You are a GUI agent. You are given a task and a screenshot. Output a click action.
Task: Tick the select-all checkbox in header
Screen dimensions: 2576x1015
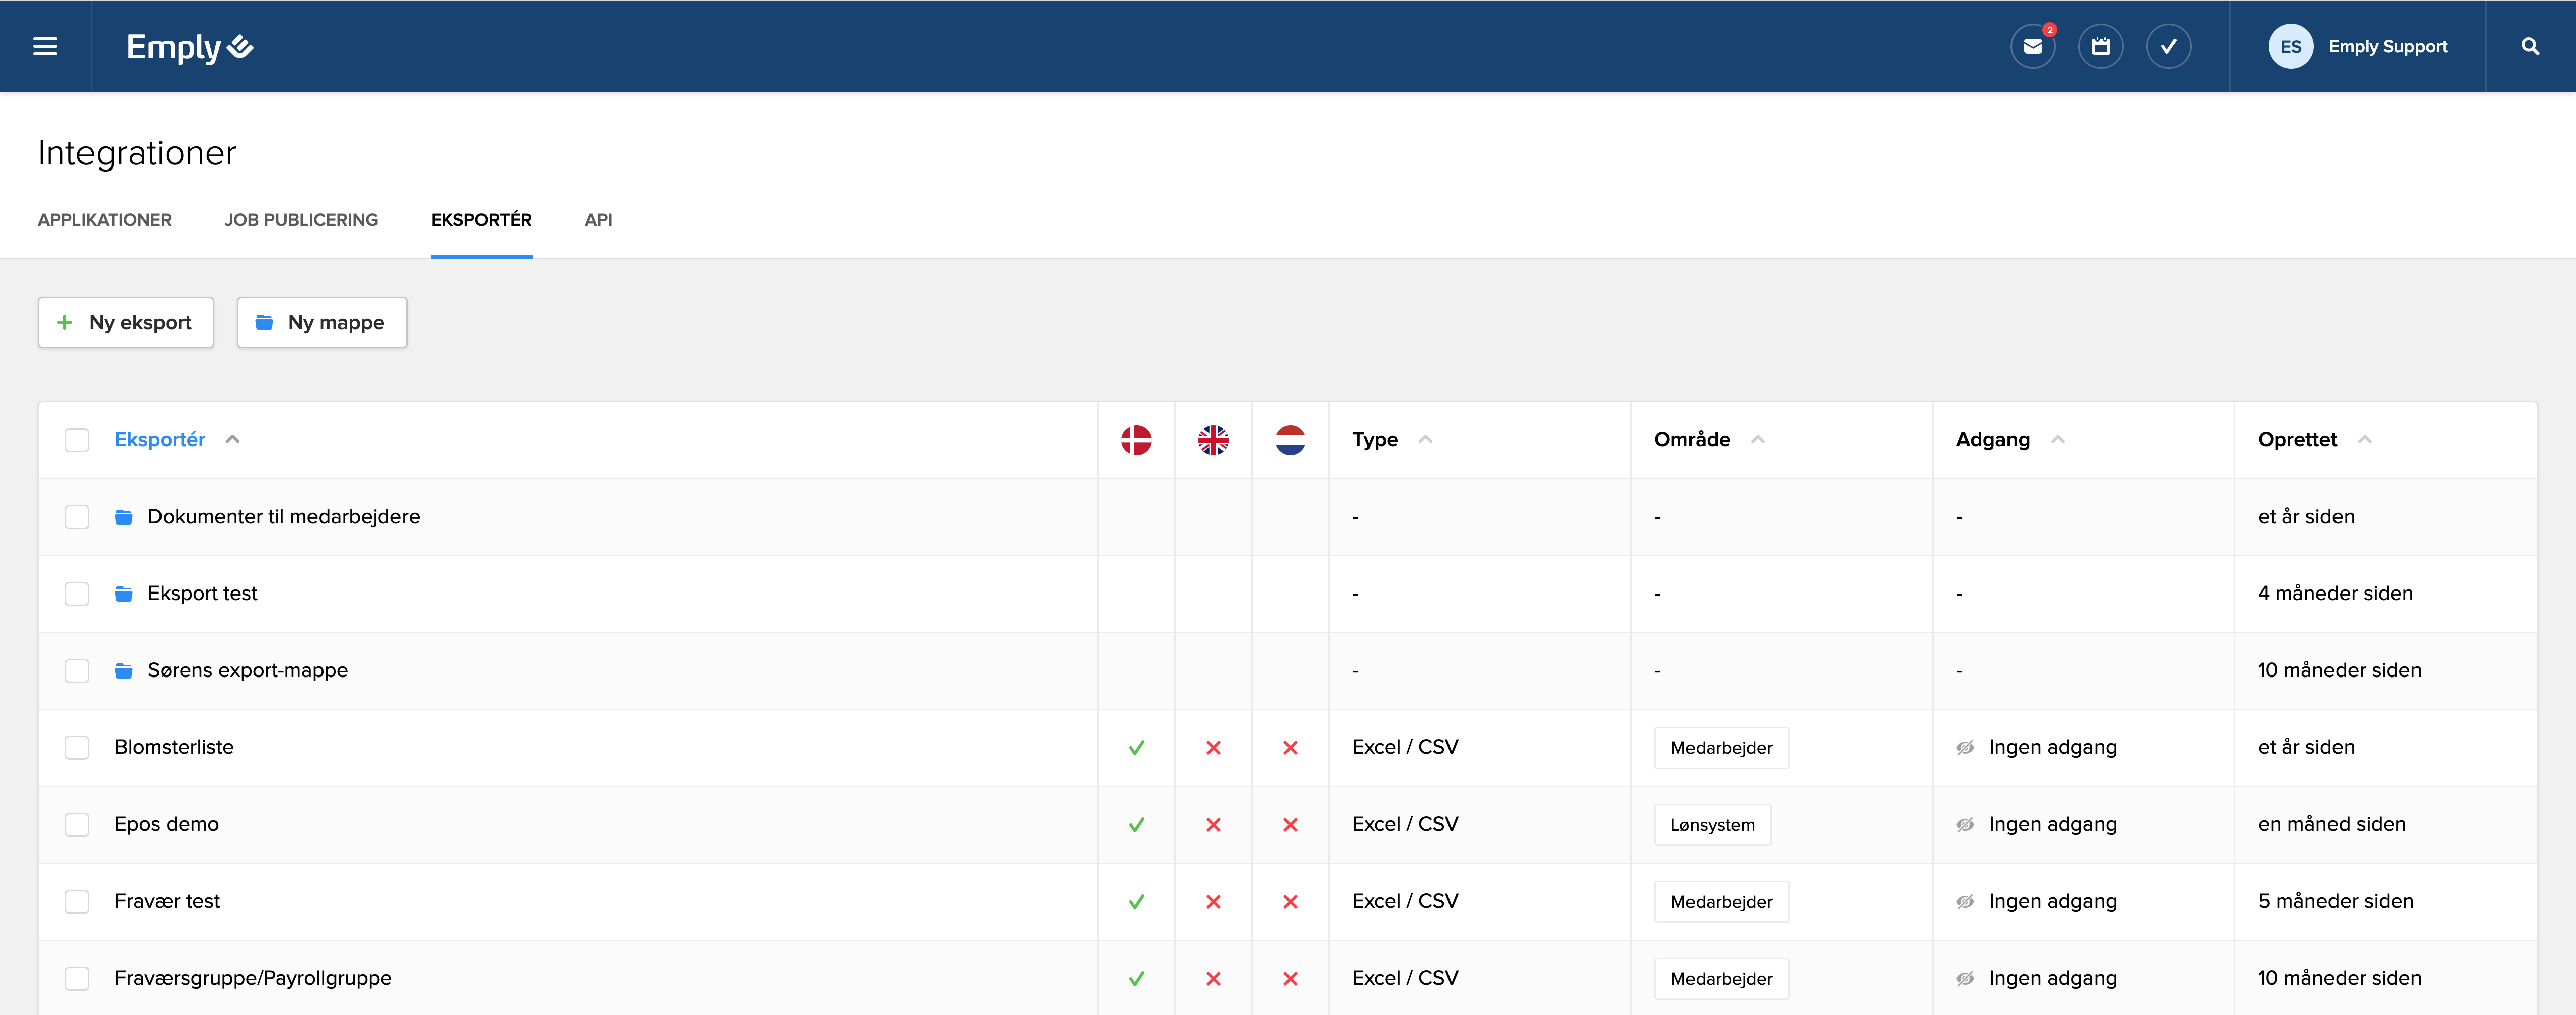[77, 440]
